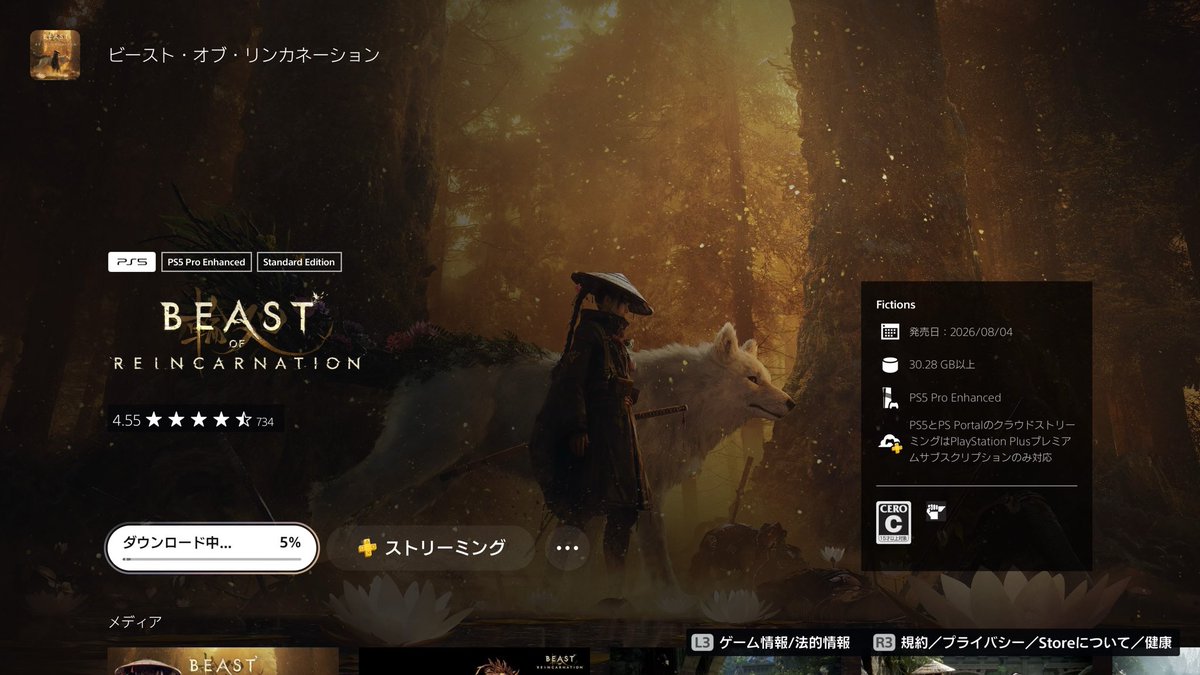This screenshot has width=1200, height=675.
Task: Click the cloud streaming plus icon
Action: (890, 443)
